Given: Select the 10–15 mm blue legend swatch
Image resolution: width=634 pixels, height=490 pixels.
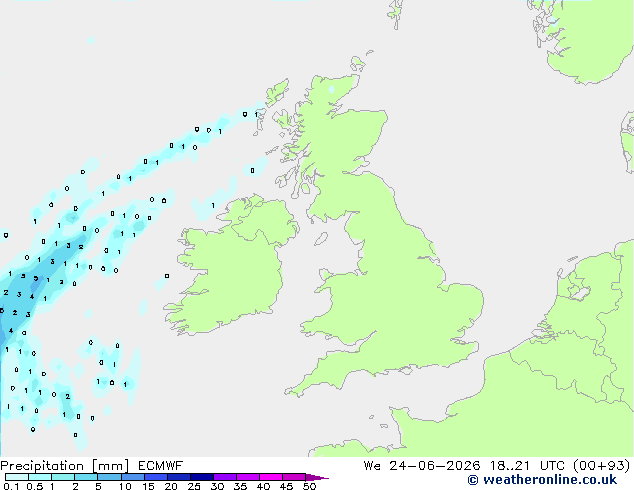Looking at the screenshot, I should click(x=133, y=477).
